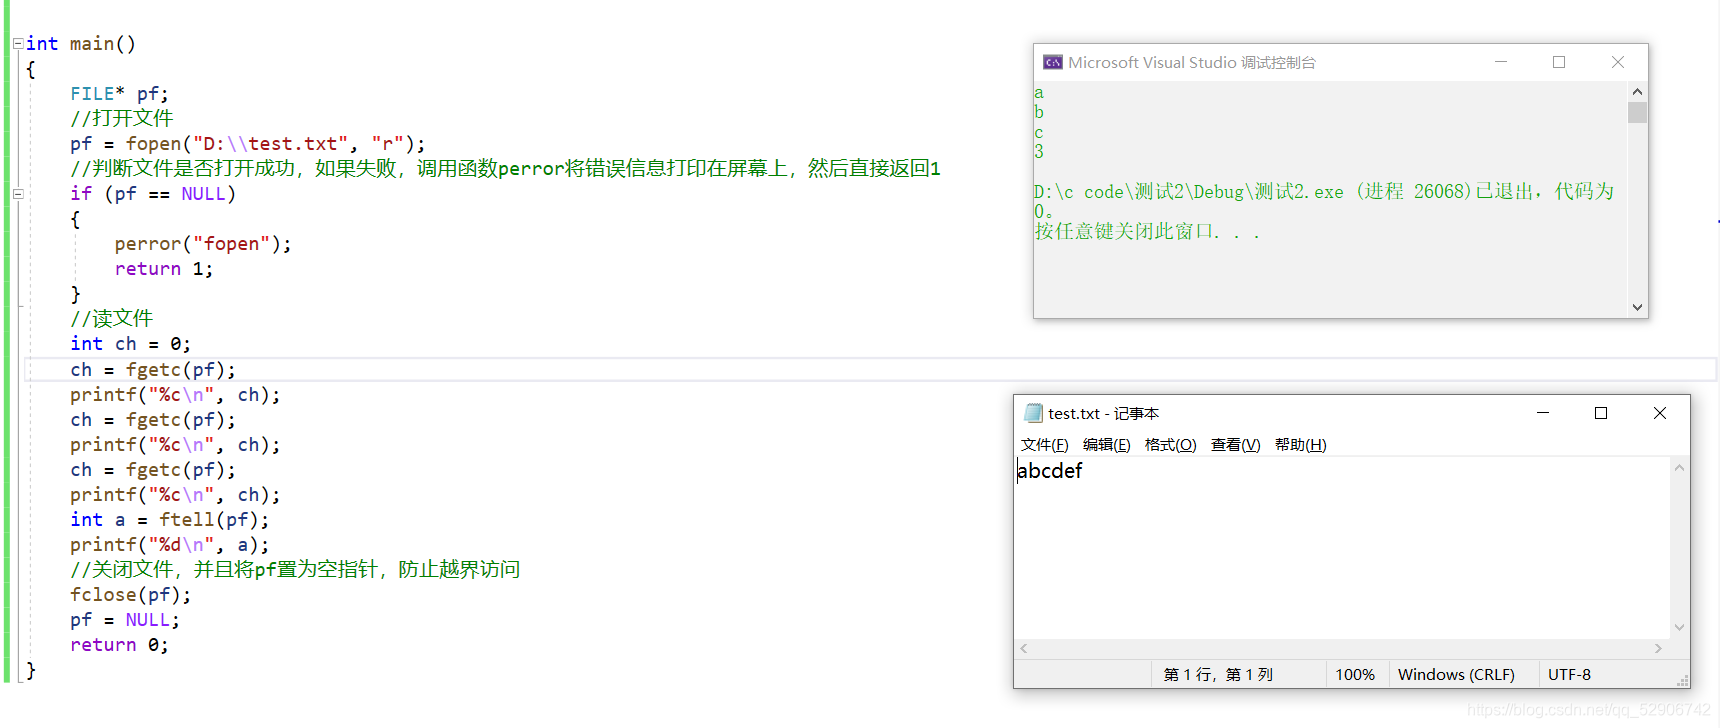Maximize the Visual Studio debug console
This screenshot has height=728, width=1720.
1559,62
